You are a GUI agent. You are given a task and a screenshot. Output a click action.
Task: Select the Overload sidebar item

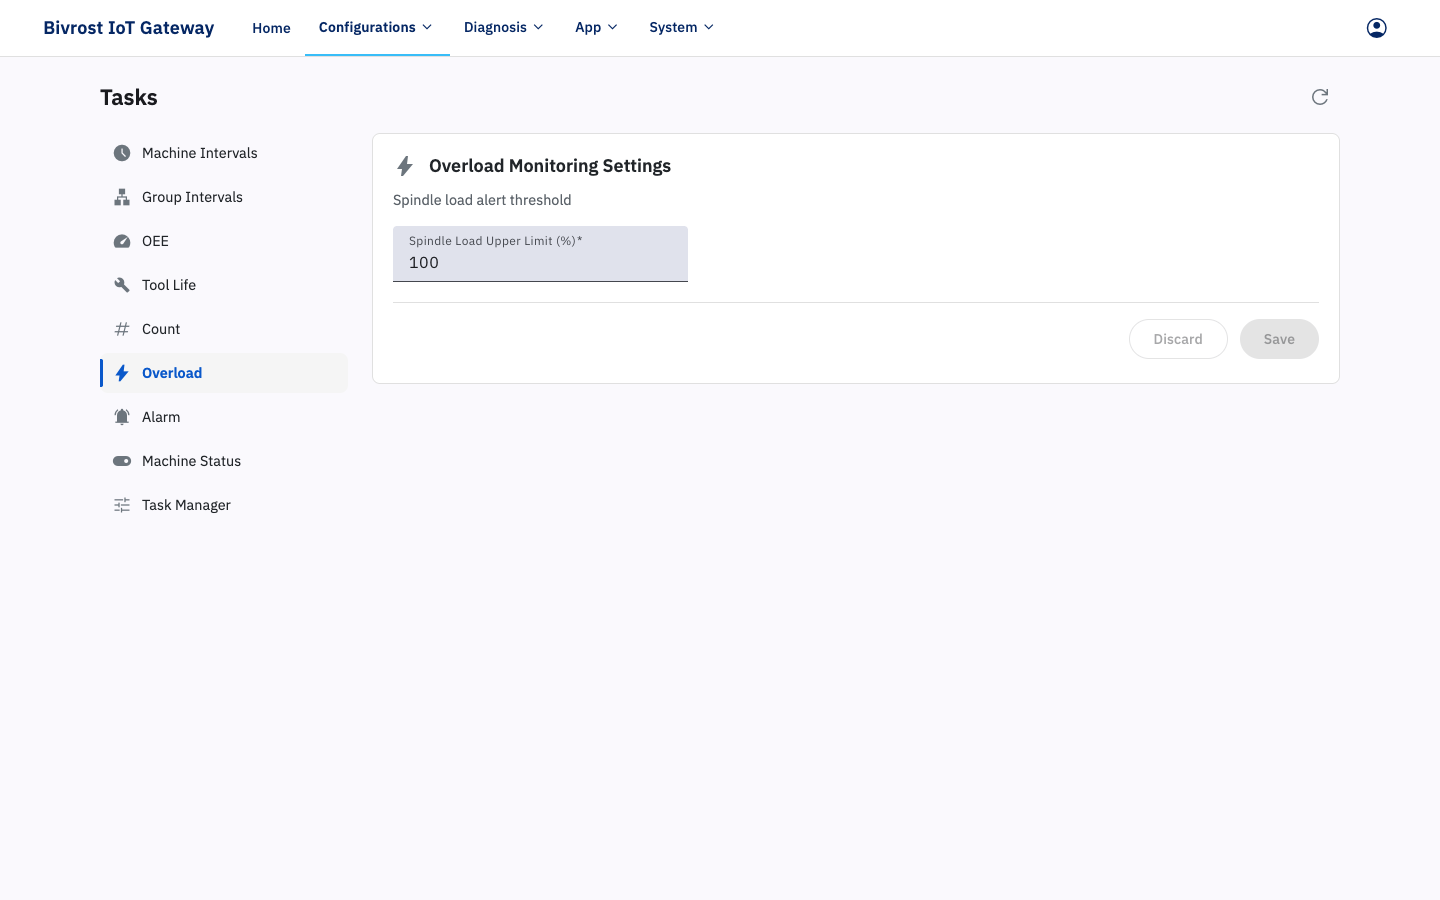pyautogui.click(x=224, y=373)
